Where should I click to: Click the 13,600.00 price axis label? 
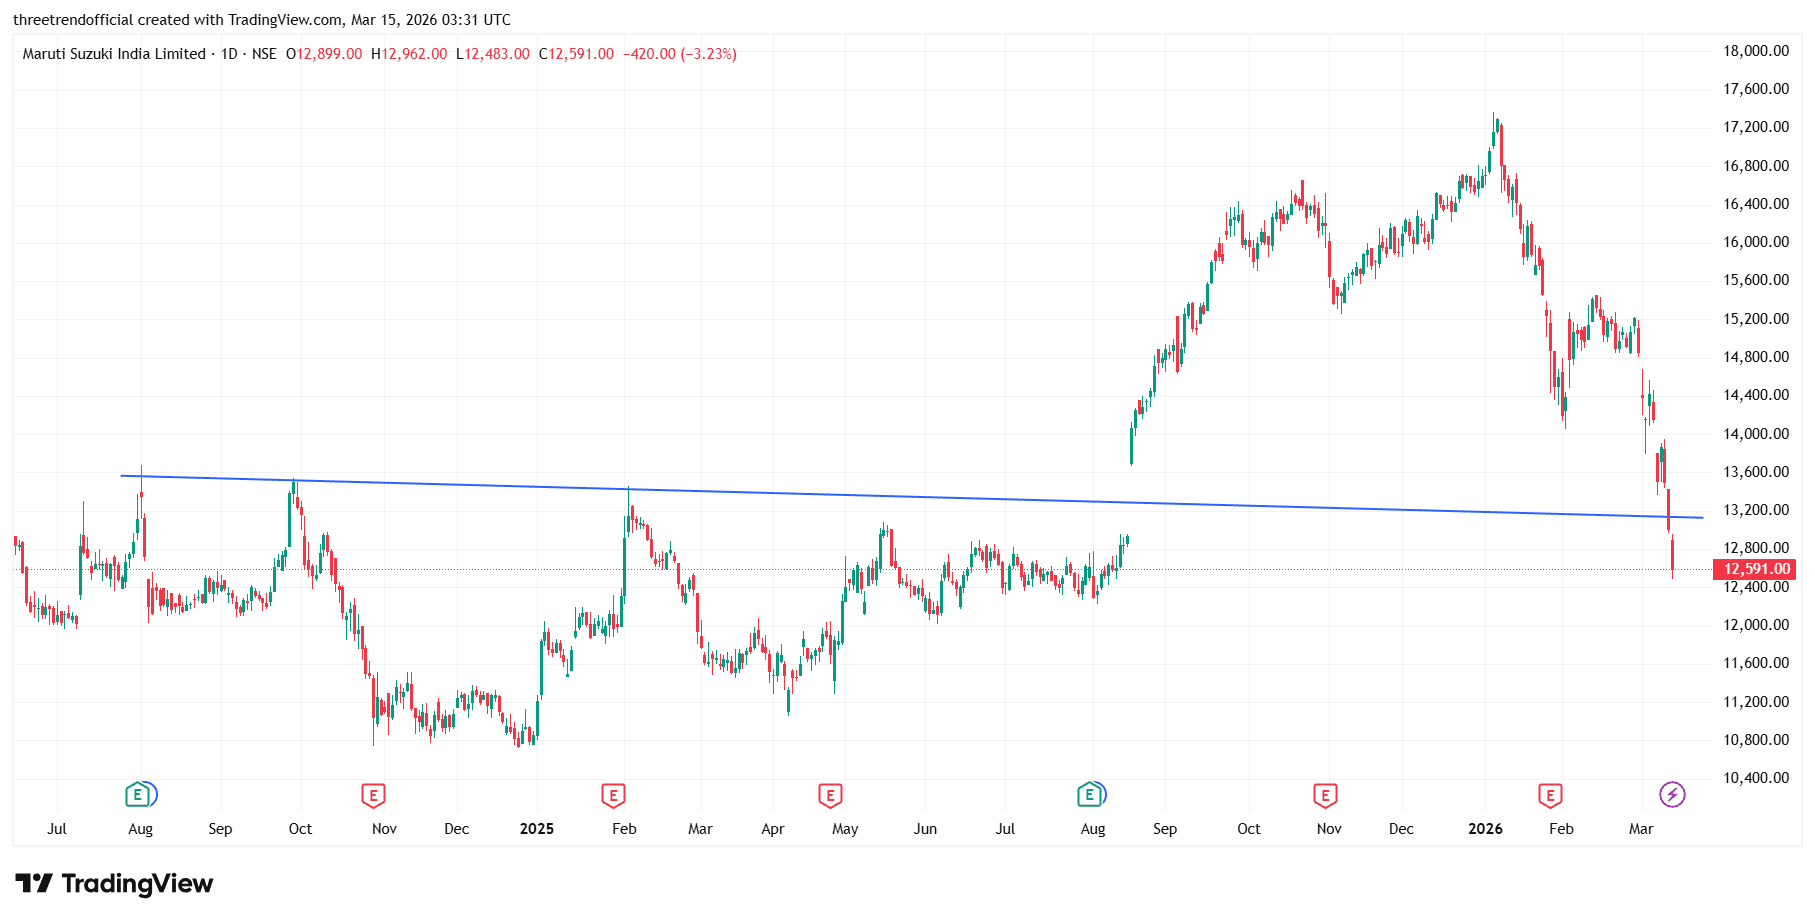pos(1756,472)
